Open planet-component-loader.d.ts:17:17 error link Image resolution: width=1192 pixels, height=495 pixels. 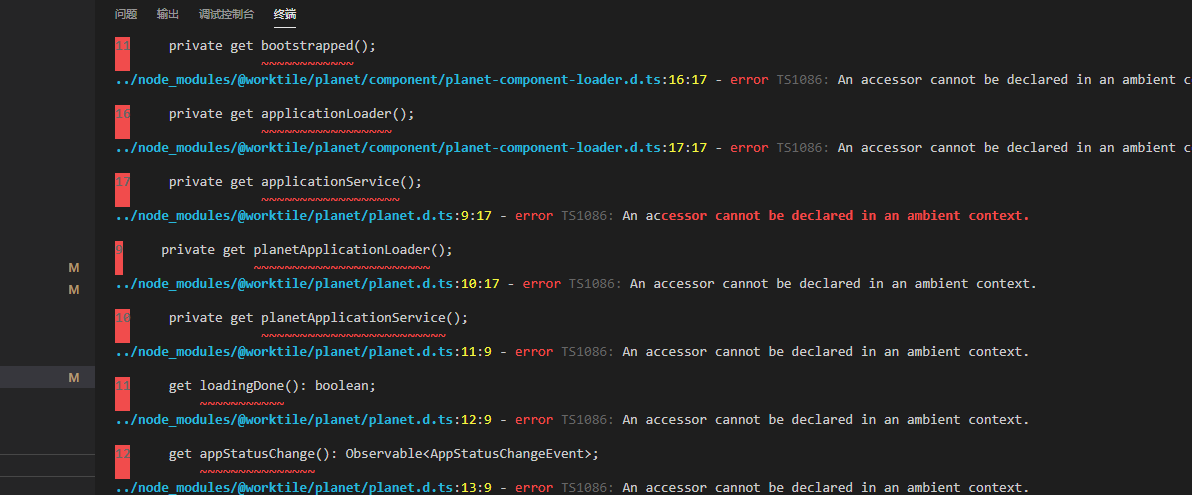click(x=411, y=148)
